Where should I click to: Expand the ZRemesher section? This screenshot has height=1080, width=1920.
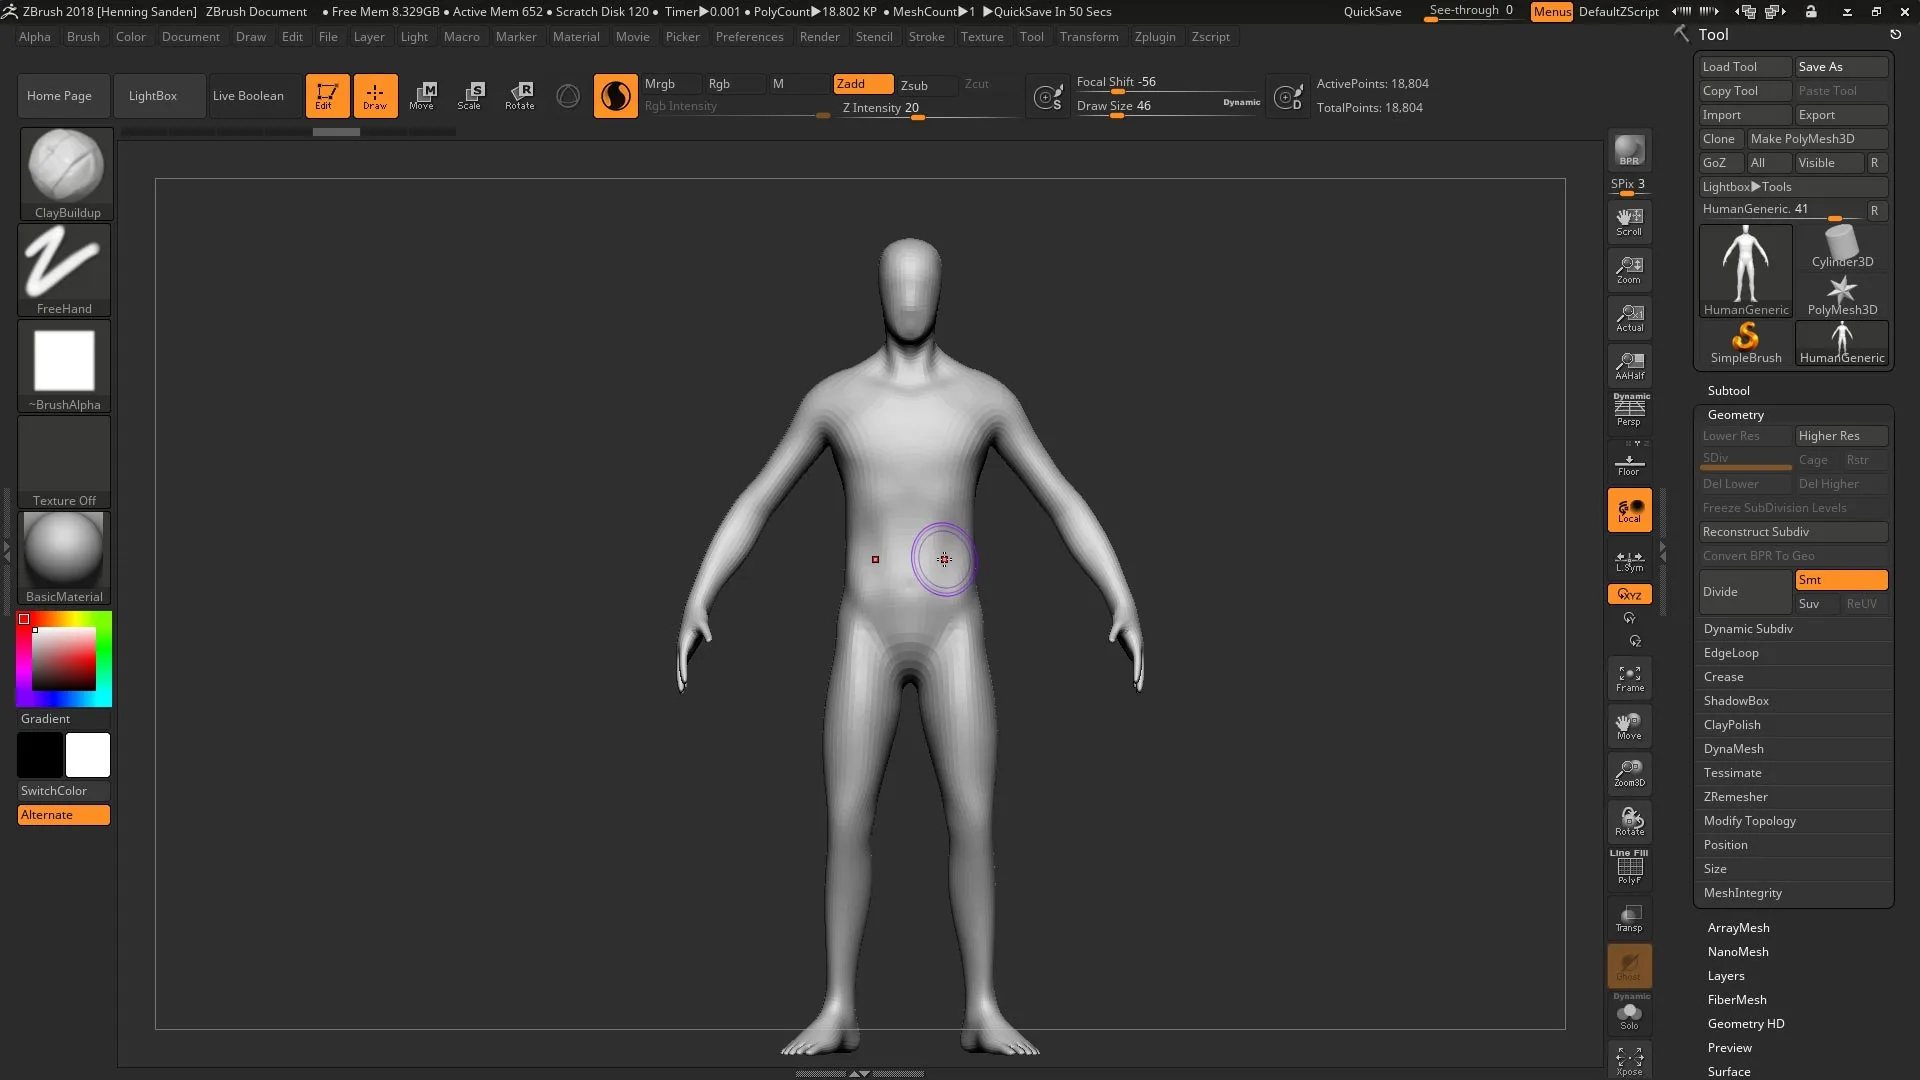(1735, 797)
